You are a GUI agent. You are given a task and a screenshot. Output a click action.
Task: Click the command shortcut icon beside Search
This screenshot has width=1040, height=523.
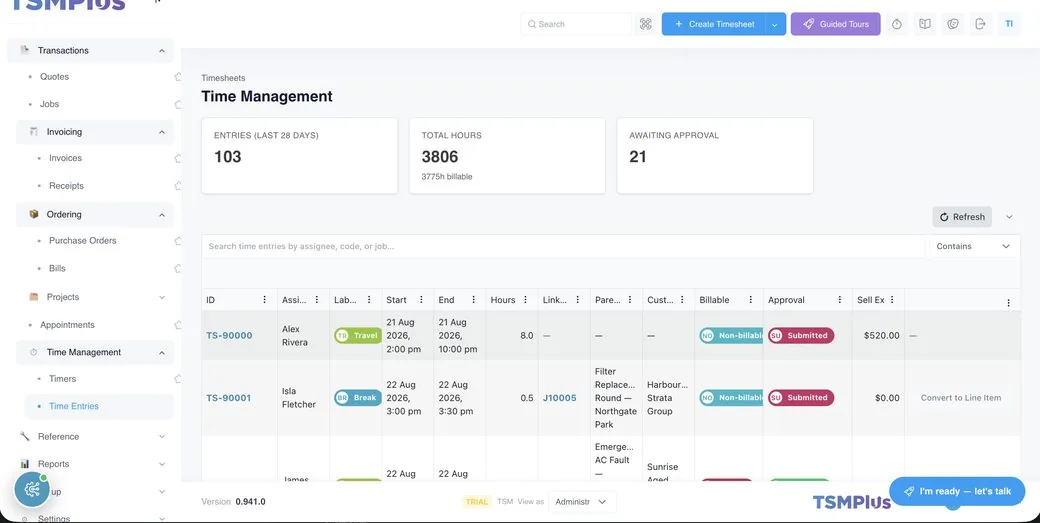[645, 24]
